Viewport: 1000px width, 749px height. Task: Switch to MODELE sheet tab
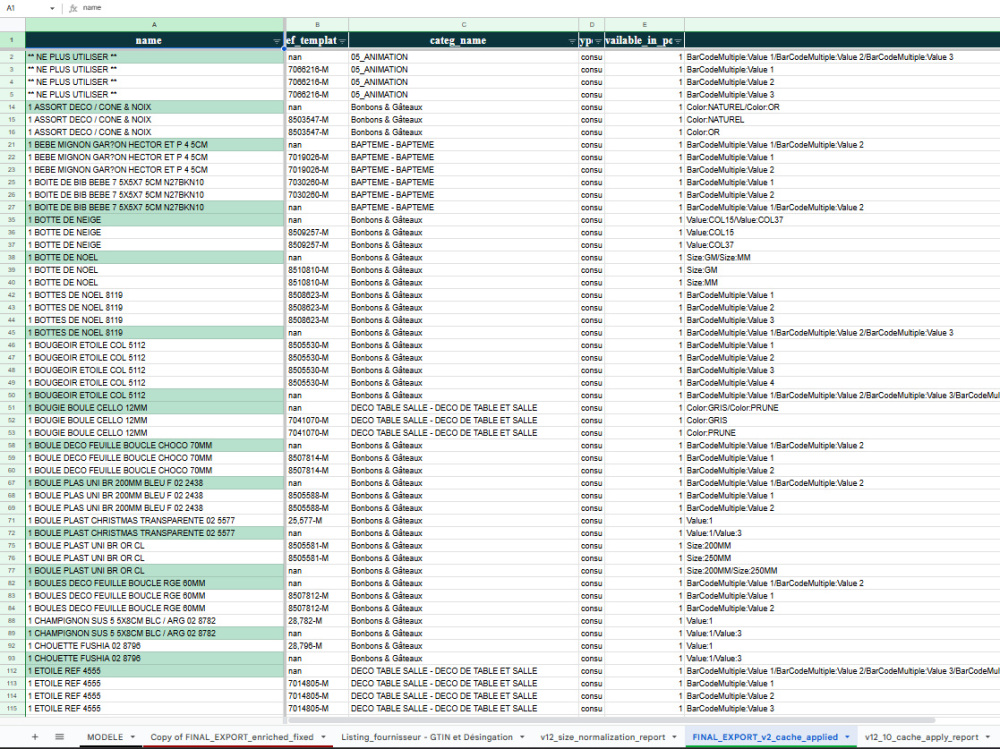(105, 737)
